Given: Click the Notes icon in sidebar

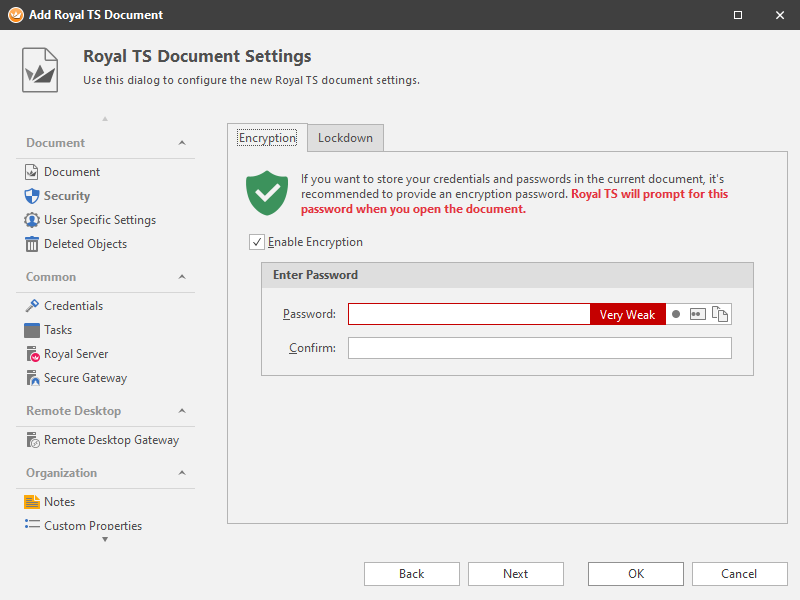Looking at the screenshot, I should click(32, 502).
